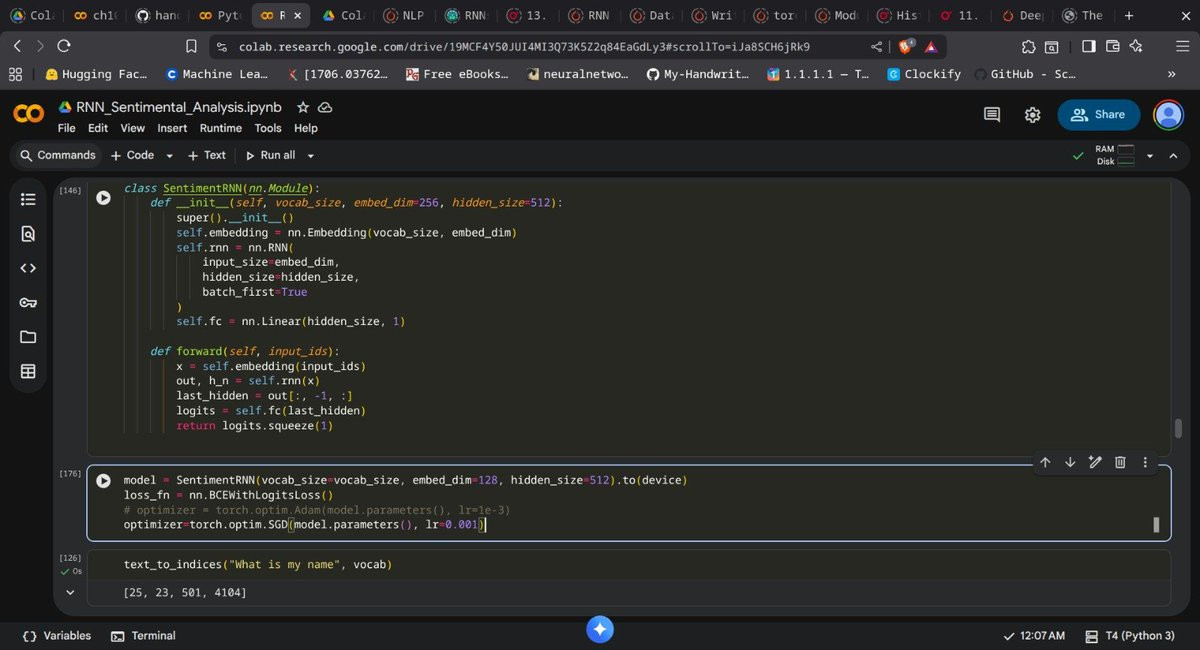1200x650 pixels.
Task: Open the Runtime menu
Action: 220,128
